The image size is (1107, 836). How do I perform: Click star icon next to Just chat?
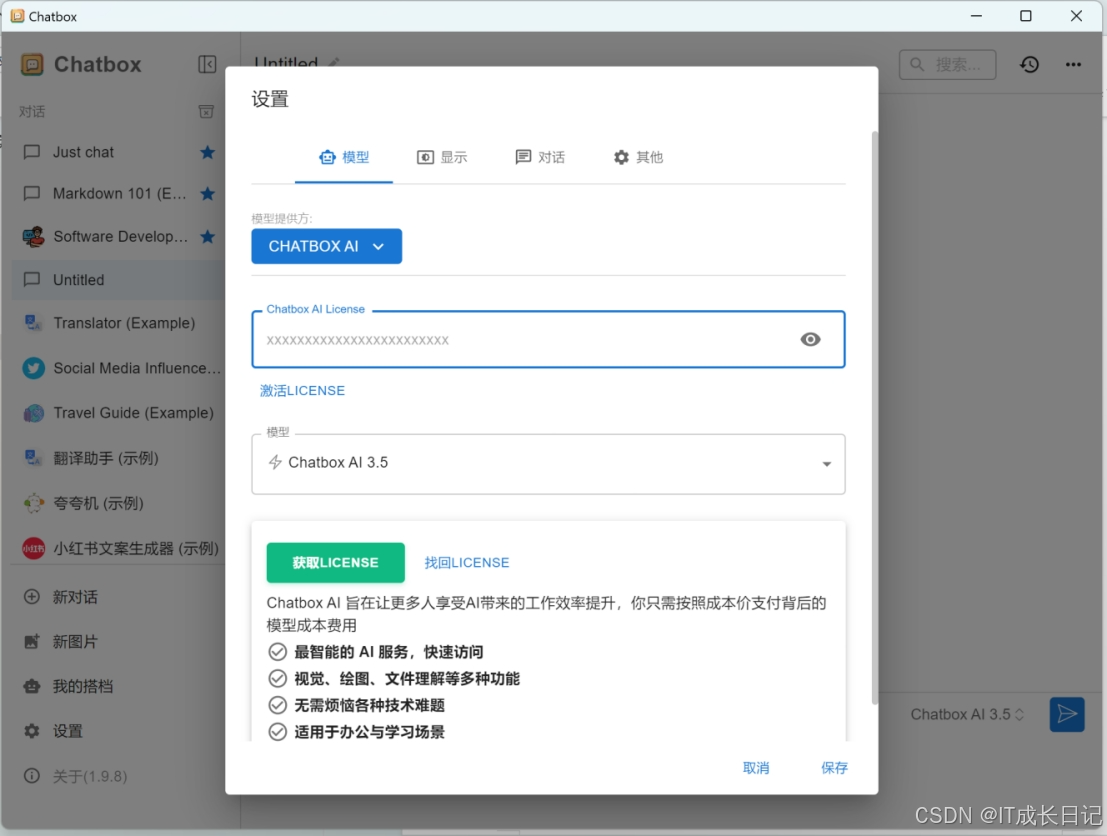tap(207, 152)
